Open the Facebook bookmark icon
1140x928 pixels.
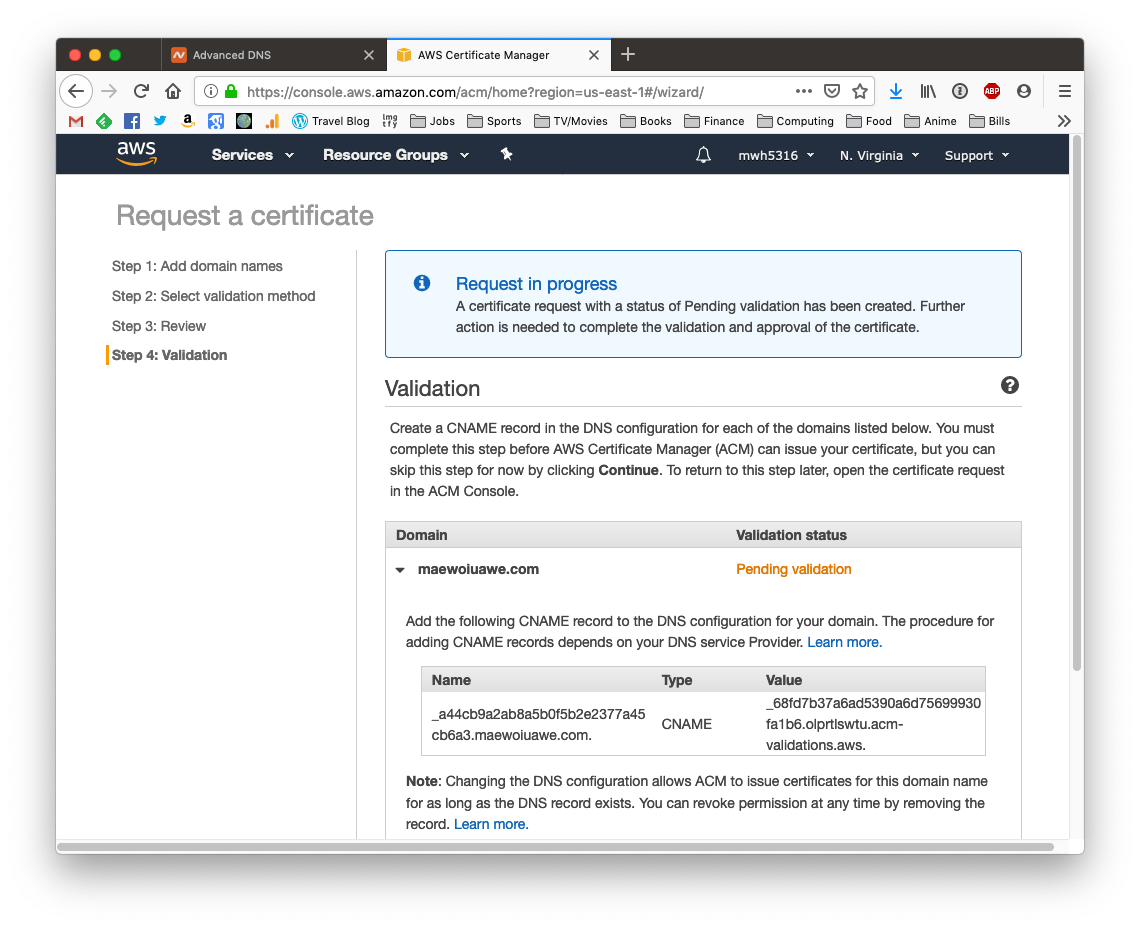[132, 121]
